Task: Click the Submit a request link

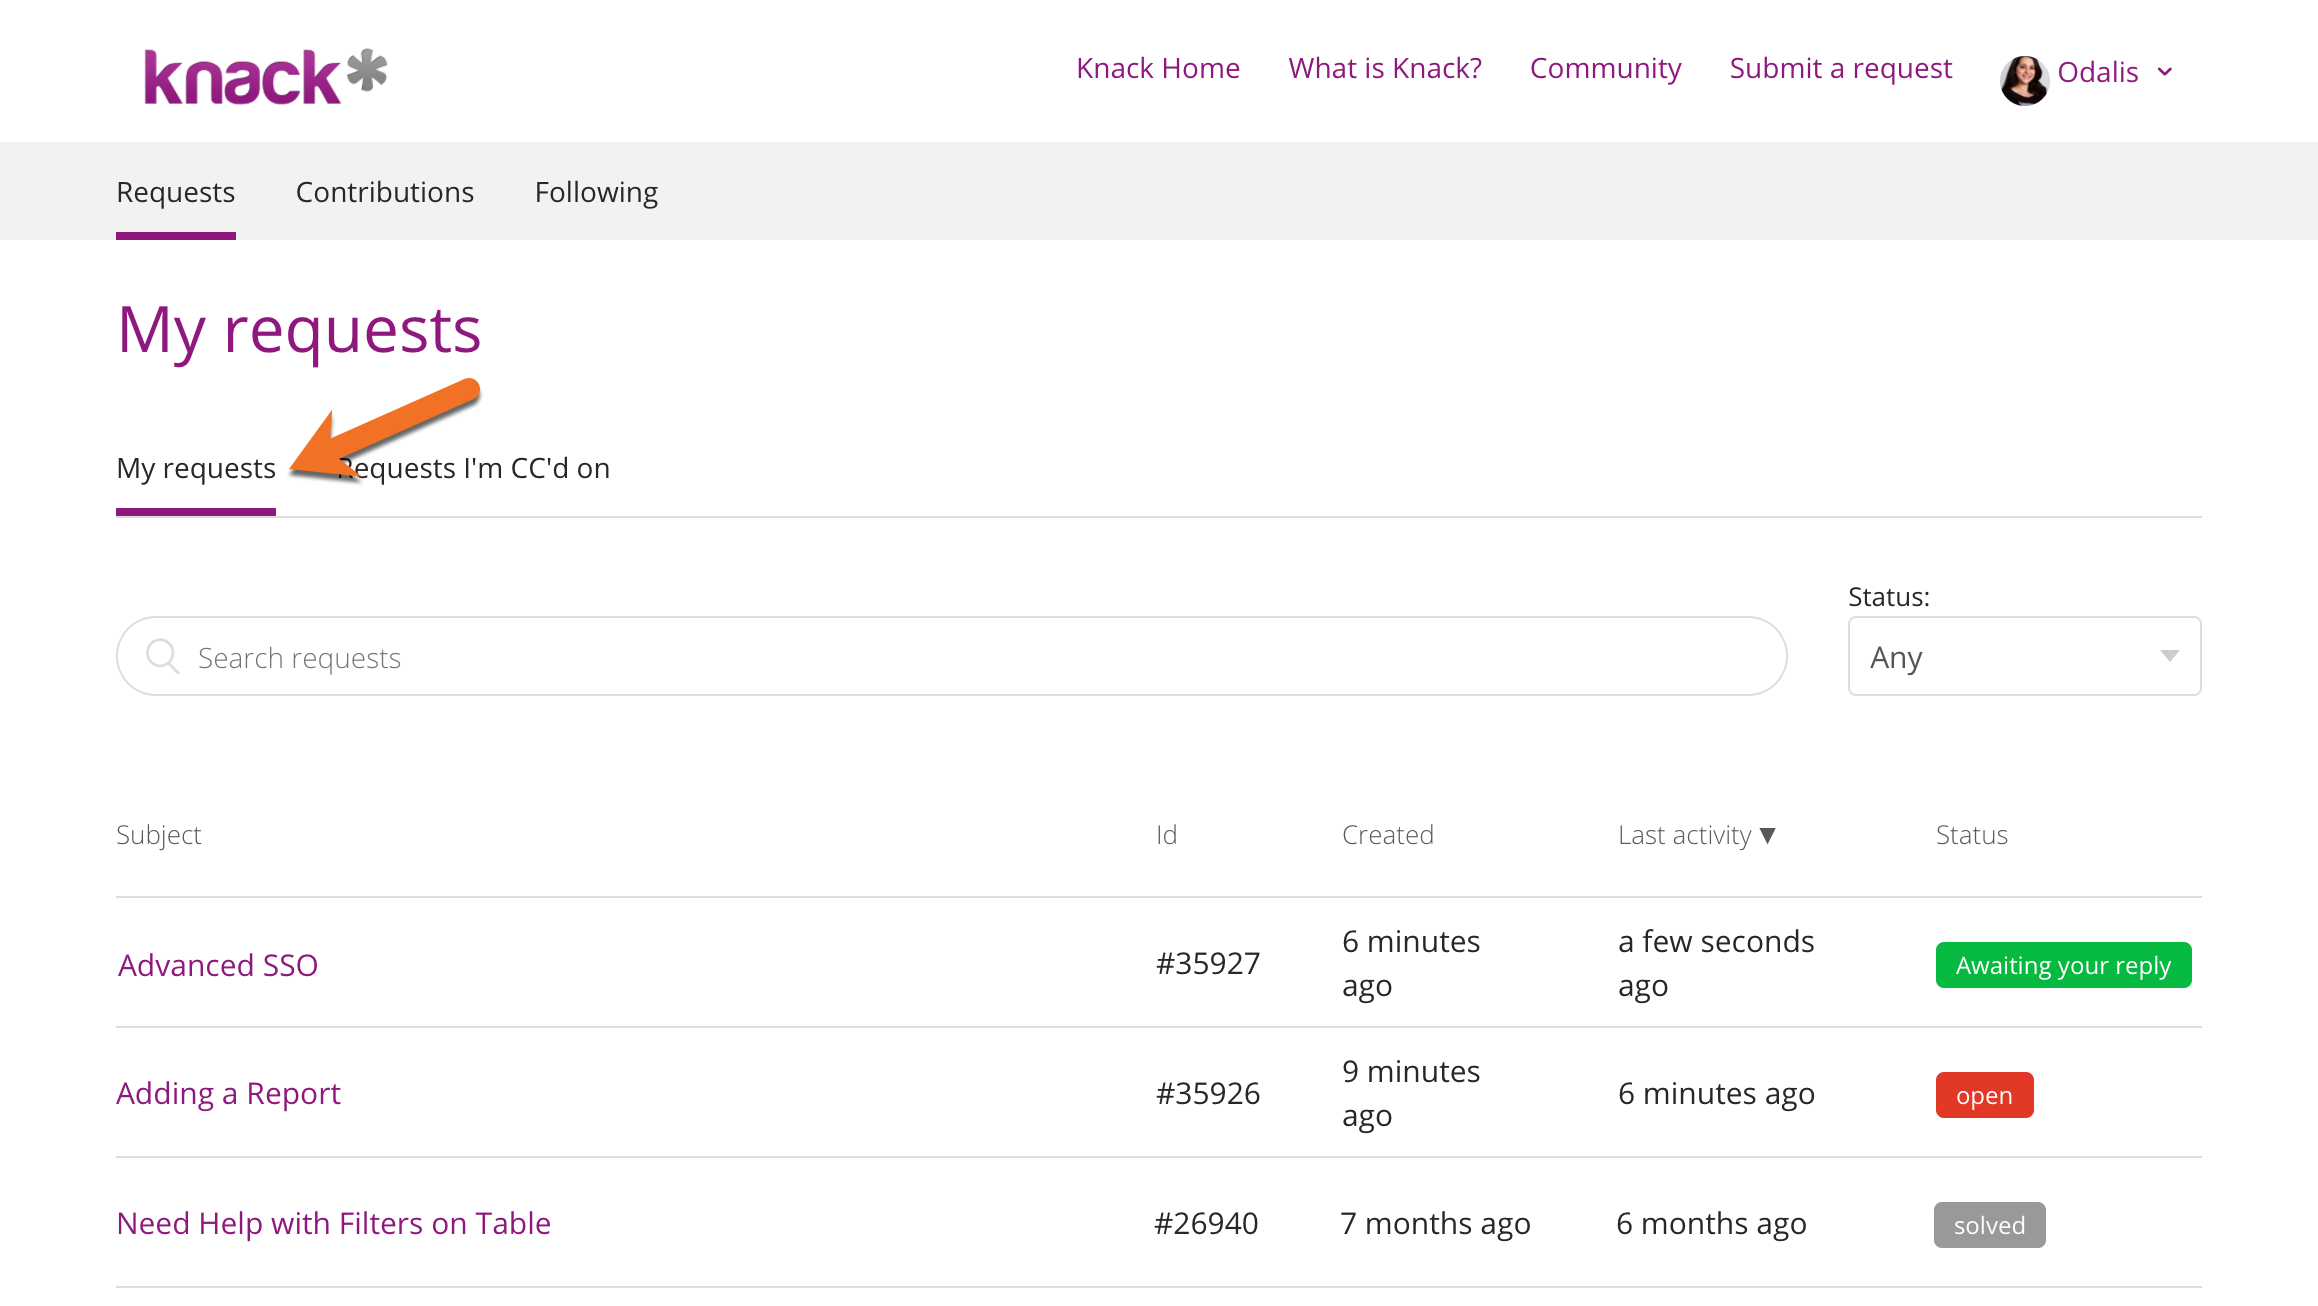Action: pos(1840,68)
